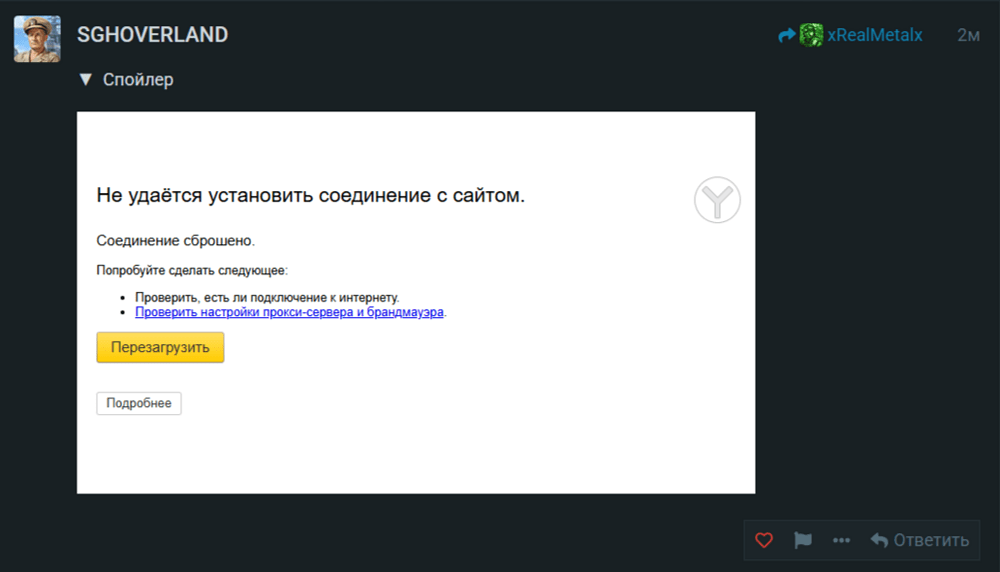Flag this post using the flag icon
Viewport: 1000px width, 572px height.
803,540
